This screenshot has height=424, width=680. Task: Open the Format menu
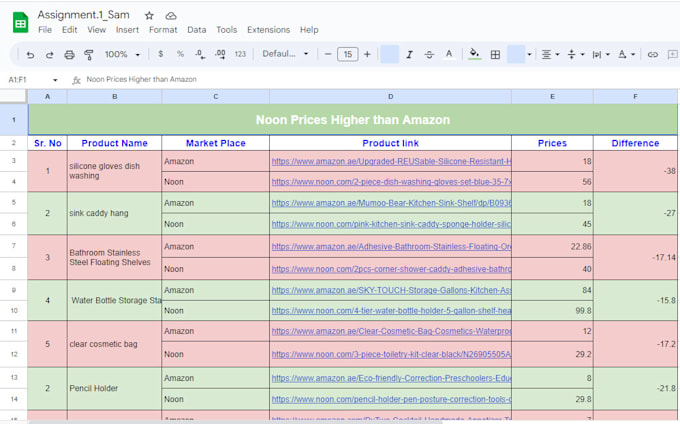tap(163, 30)
